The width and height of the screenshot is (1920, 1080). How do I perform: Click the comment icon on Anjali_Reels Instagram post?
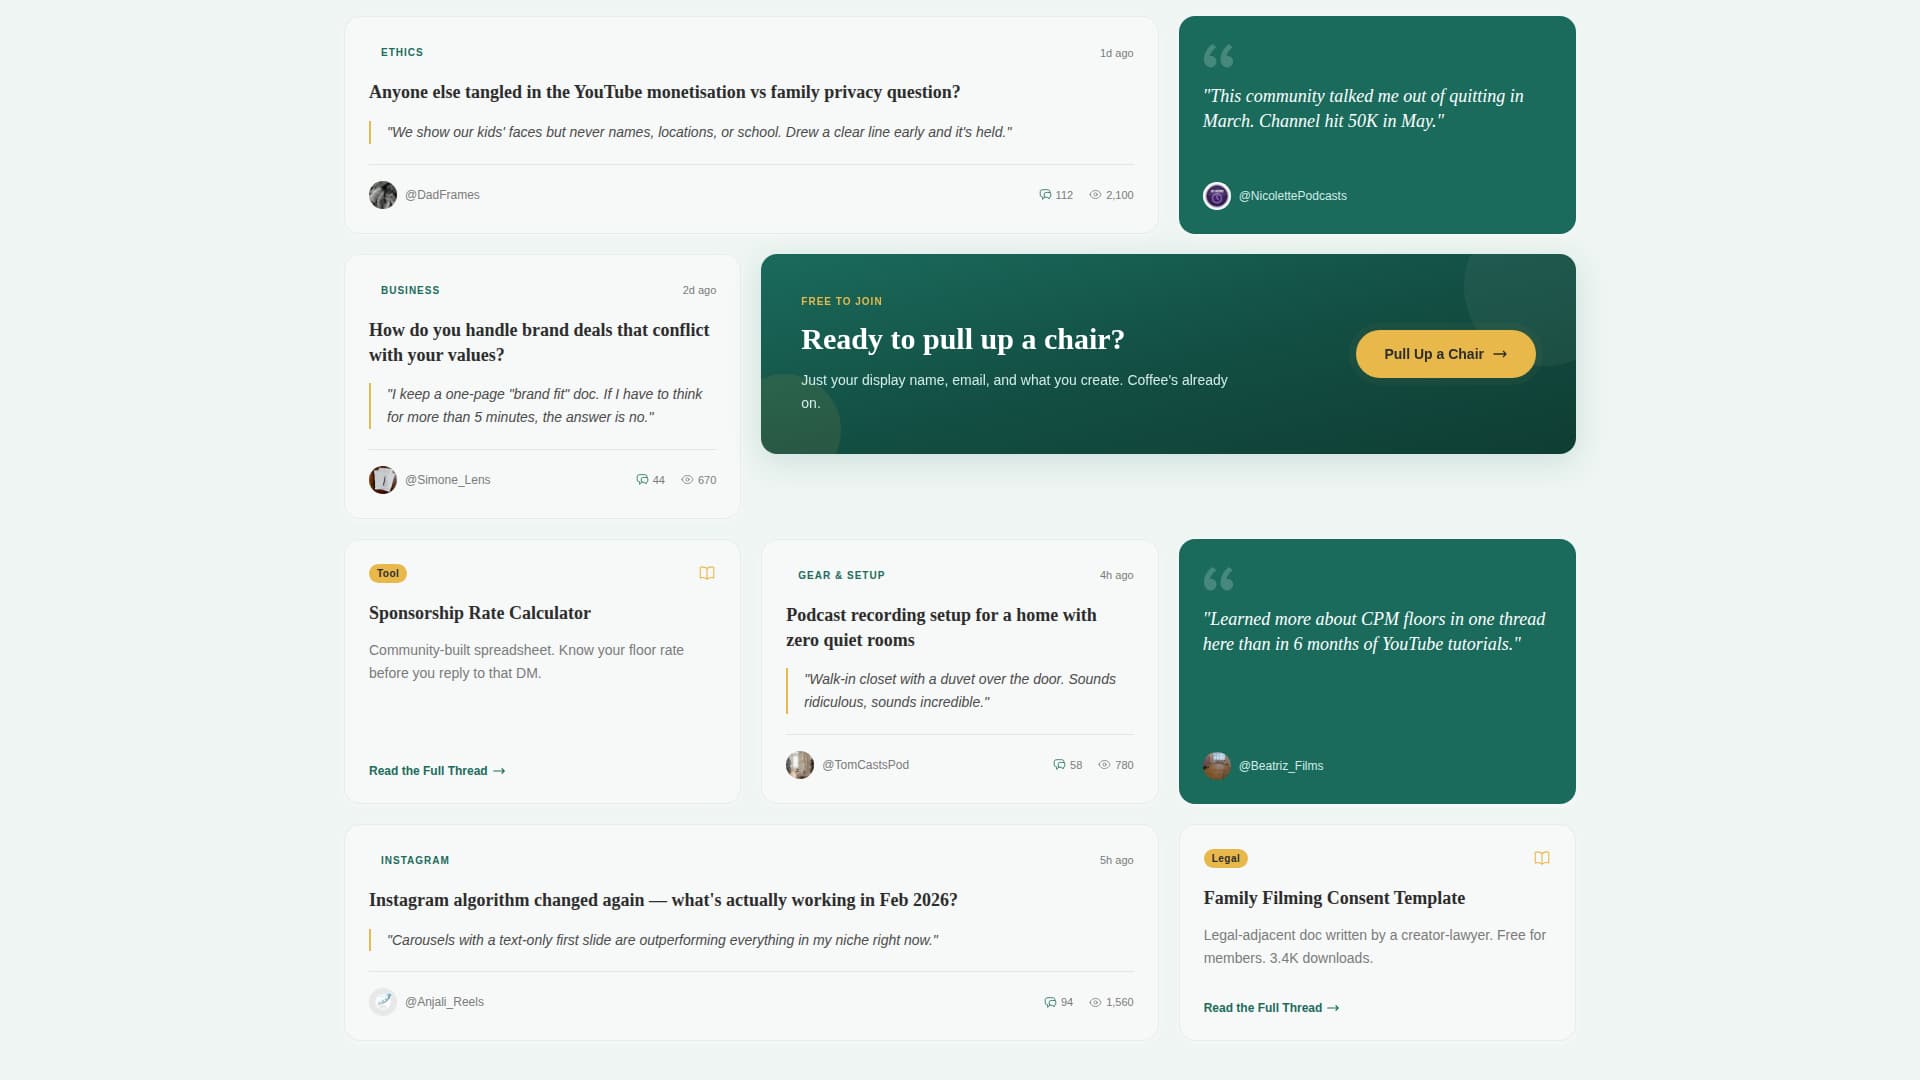1050,1001
